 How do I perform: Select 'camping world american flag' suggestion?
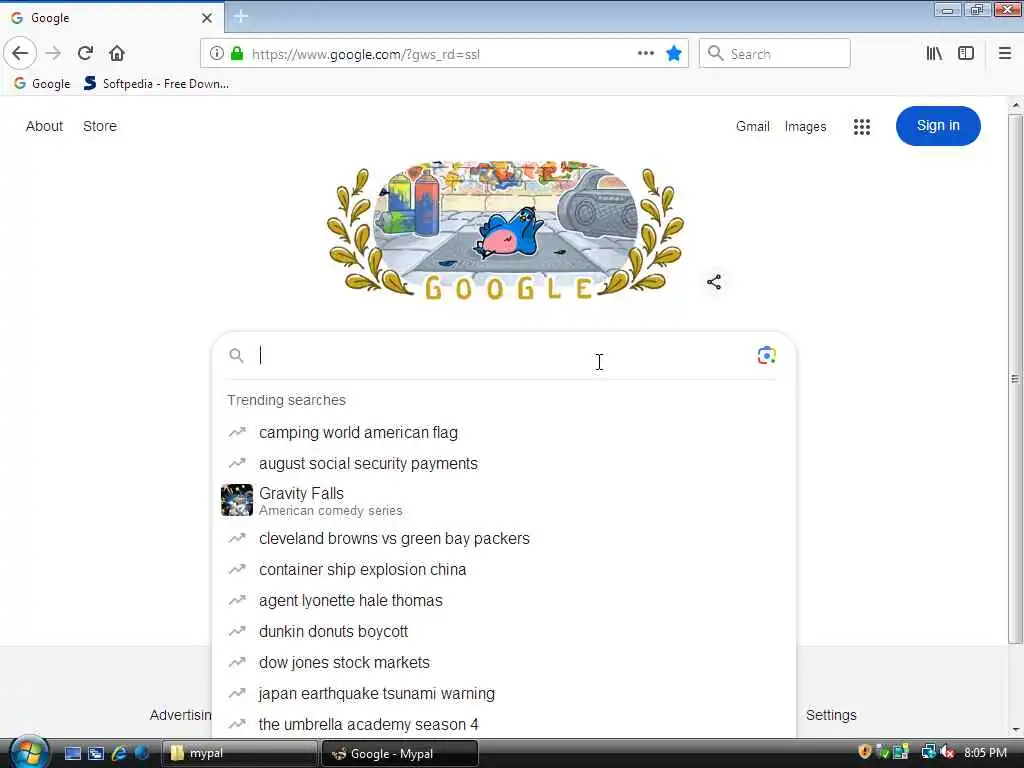[504, 432]
